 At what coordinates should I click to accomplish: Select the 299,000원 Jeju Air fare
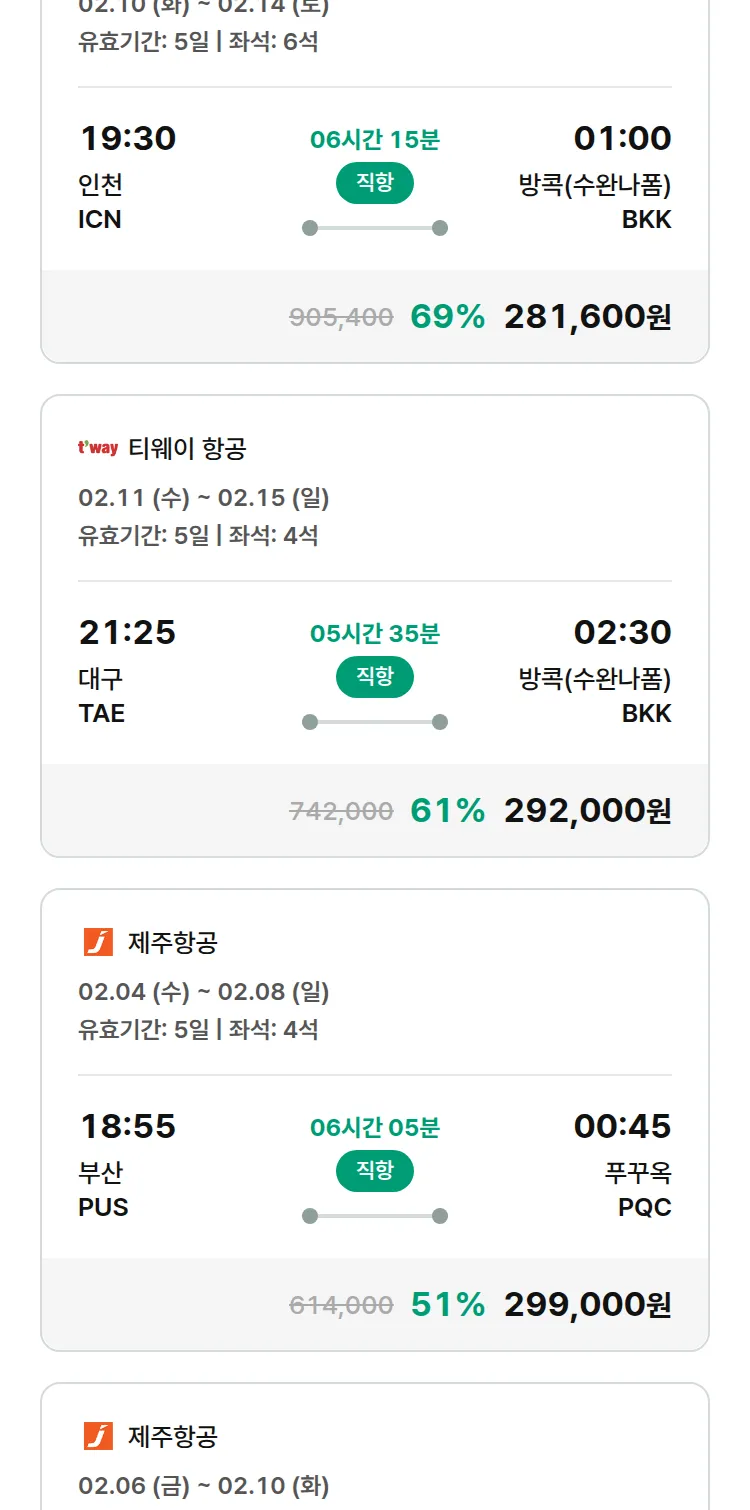click(x=587, y=1305)
